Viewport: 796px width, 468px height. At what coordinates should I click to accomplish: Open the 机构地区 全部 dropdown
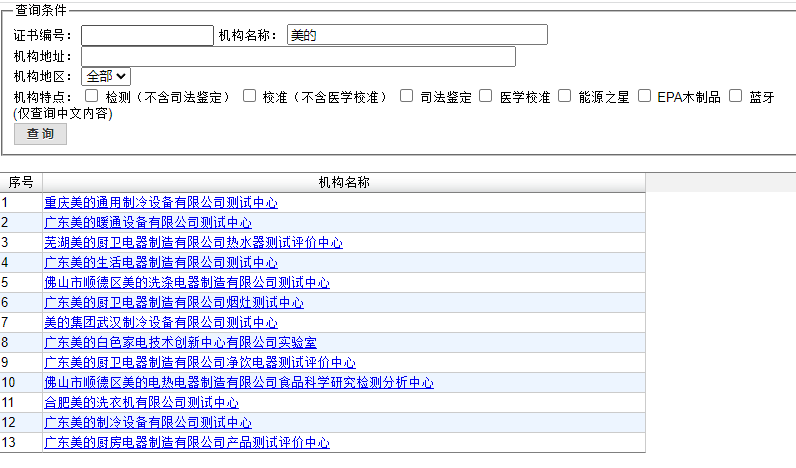click(x=106, y=77)
